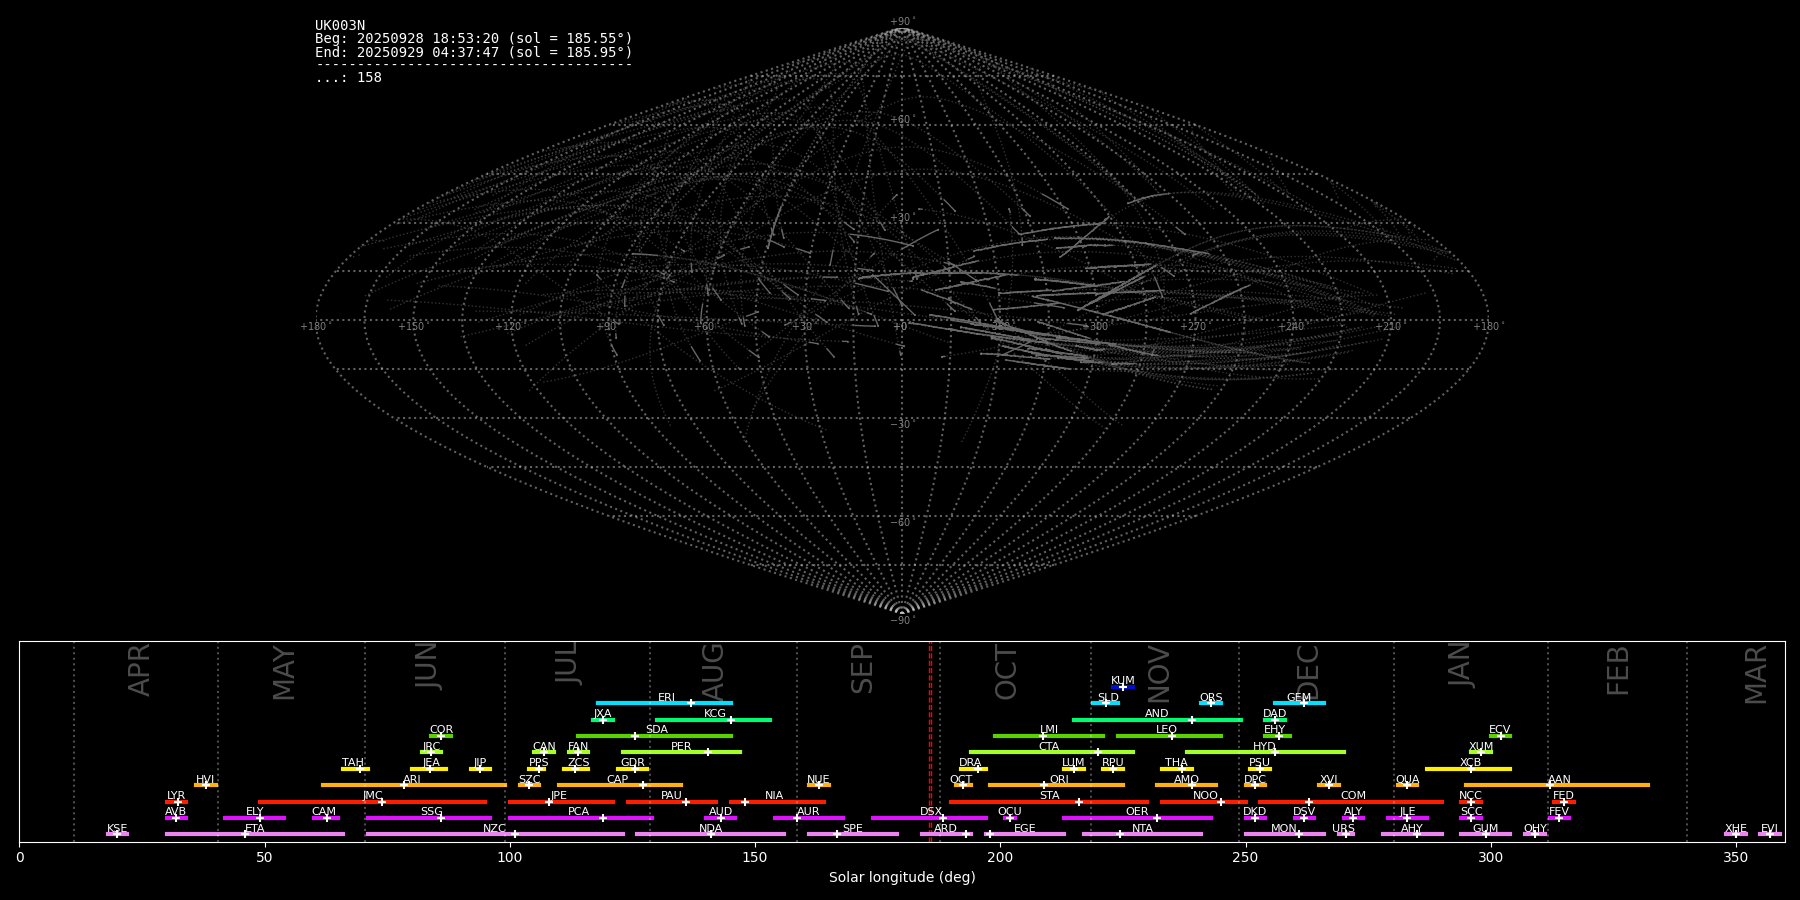This screenshot has height=900, width=1800.
Task: Click the lime CTA shower bar
Action: click(x=1052, y=752)
